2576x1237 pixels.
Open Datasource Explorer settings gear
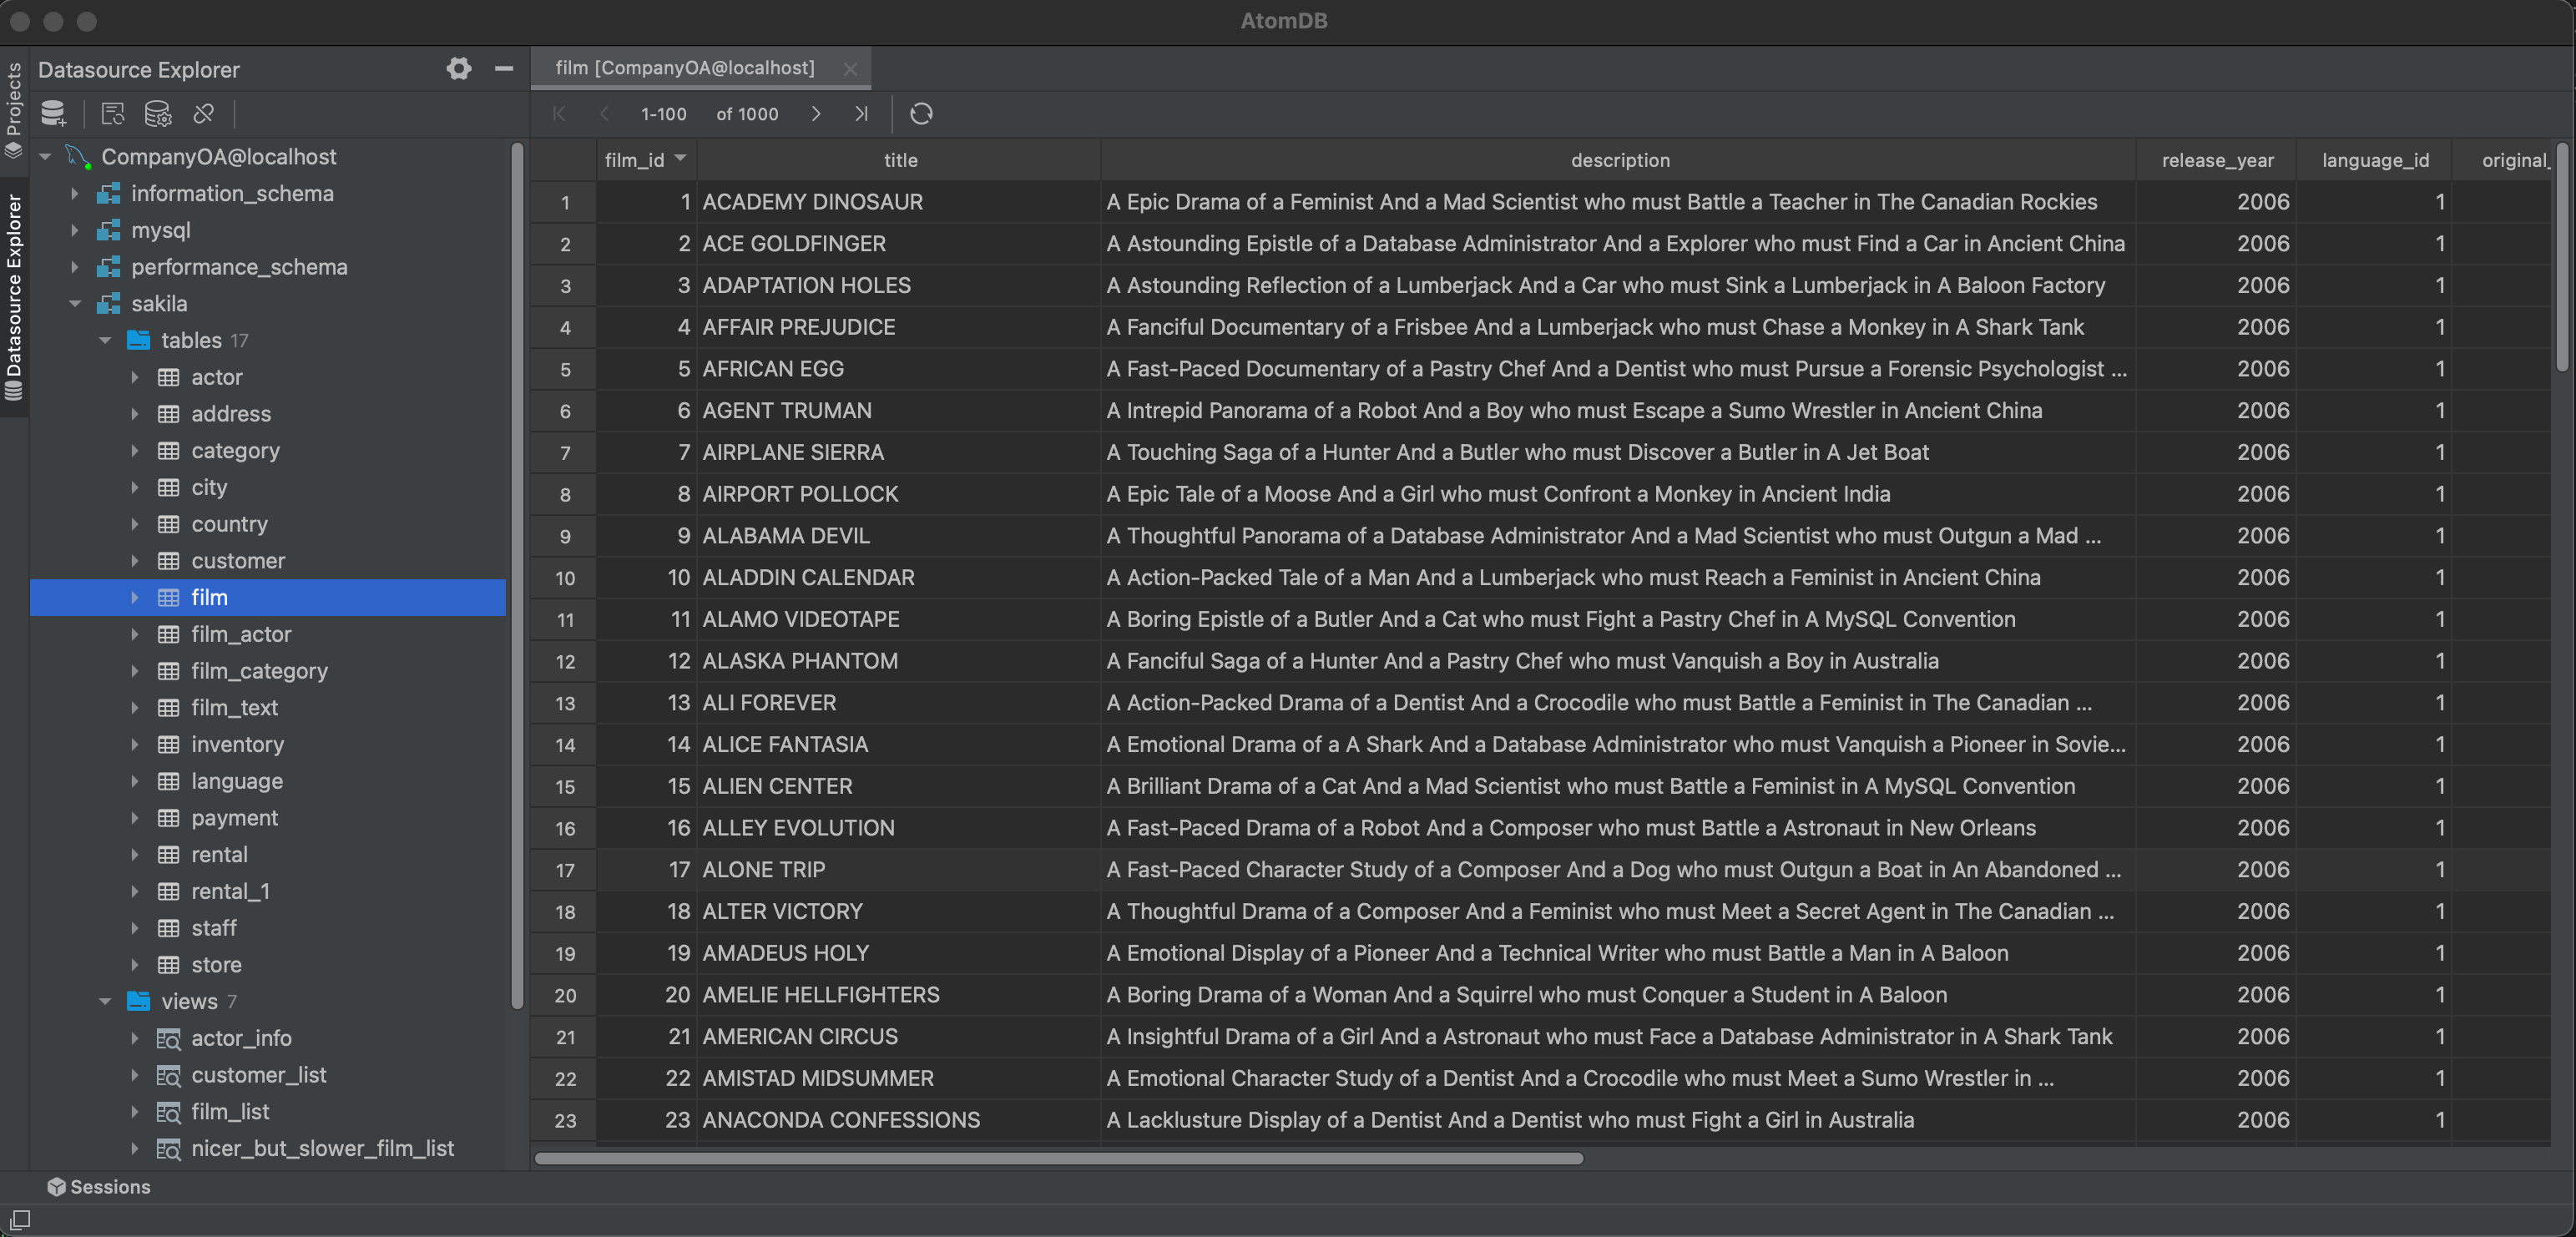pyautogui.click(x=459, y=69)
